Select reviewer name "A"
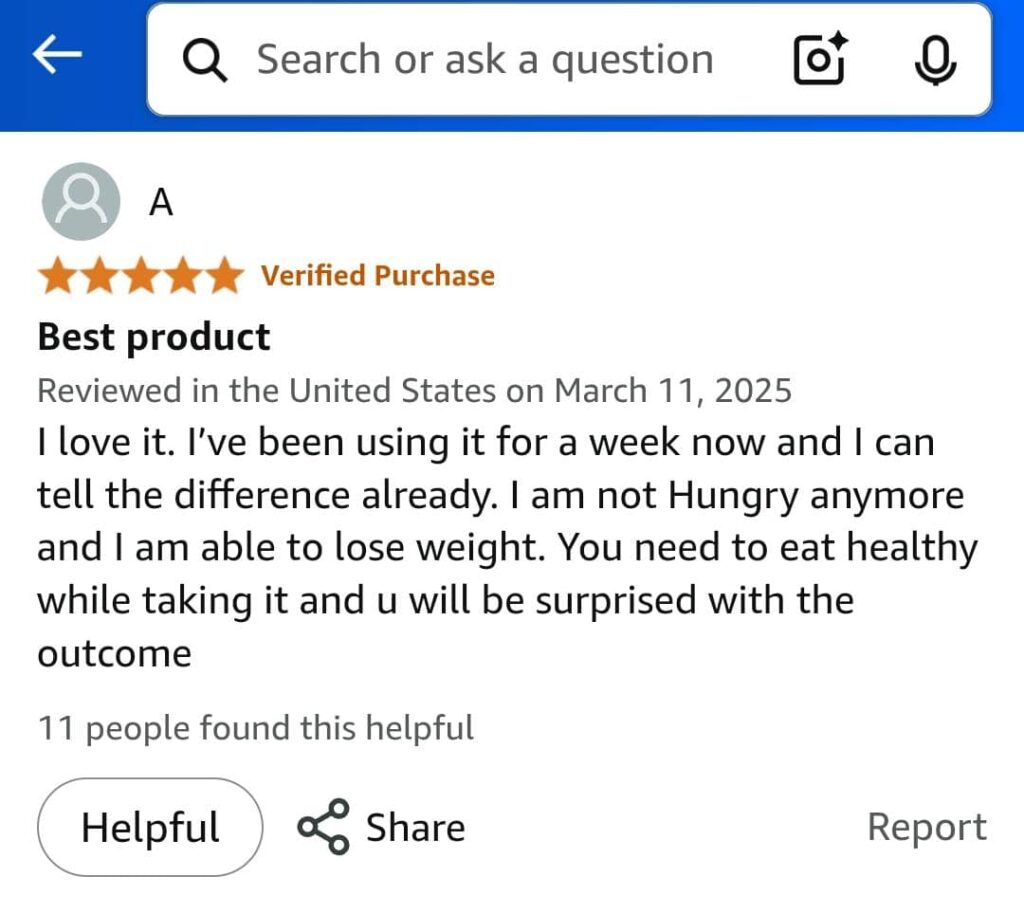The image size is (1024, 913). tap(161, 203)
